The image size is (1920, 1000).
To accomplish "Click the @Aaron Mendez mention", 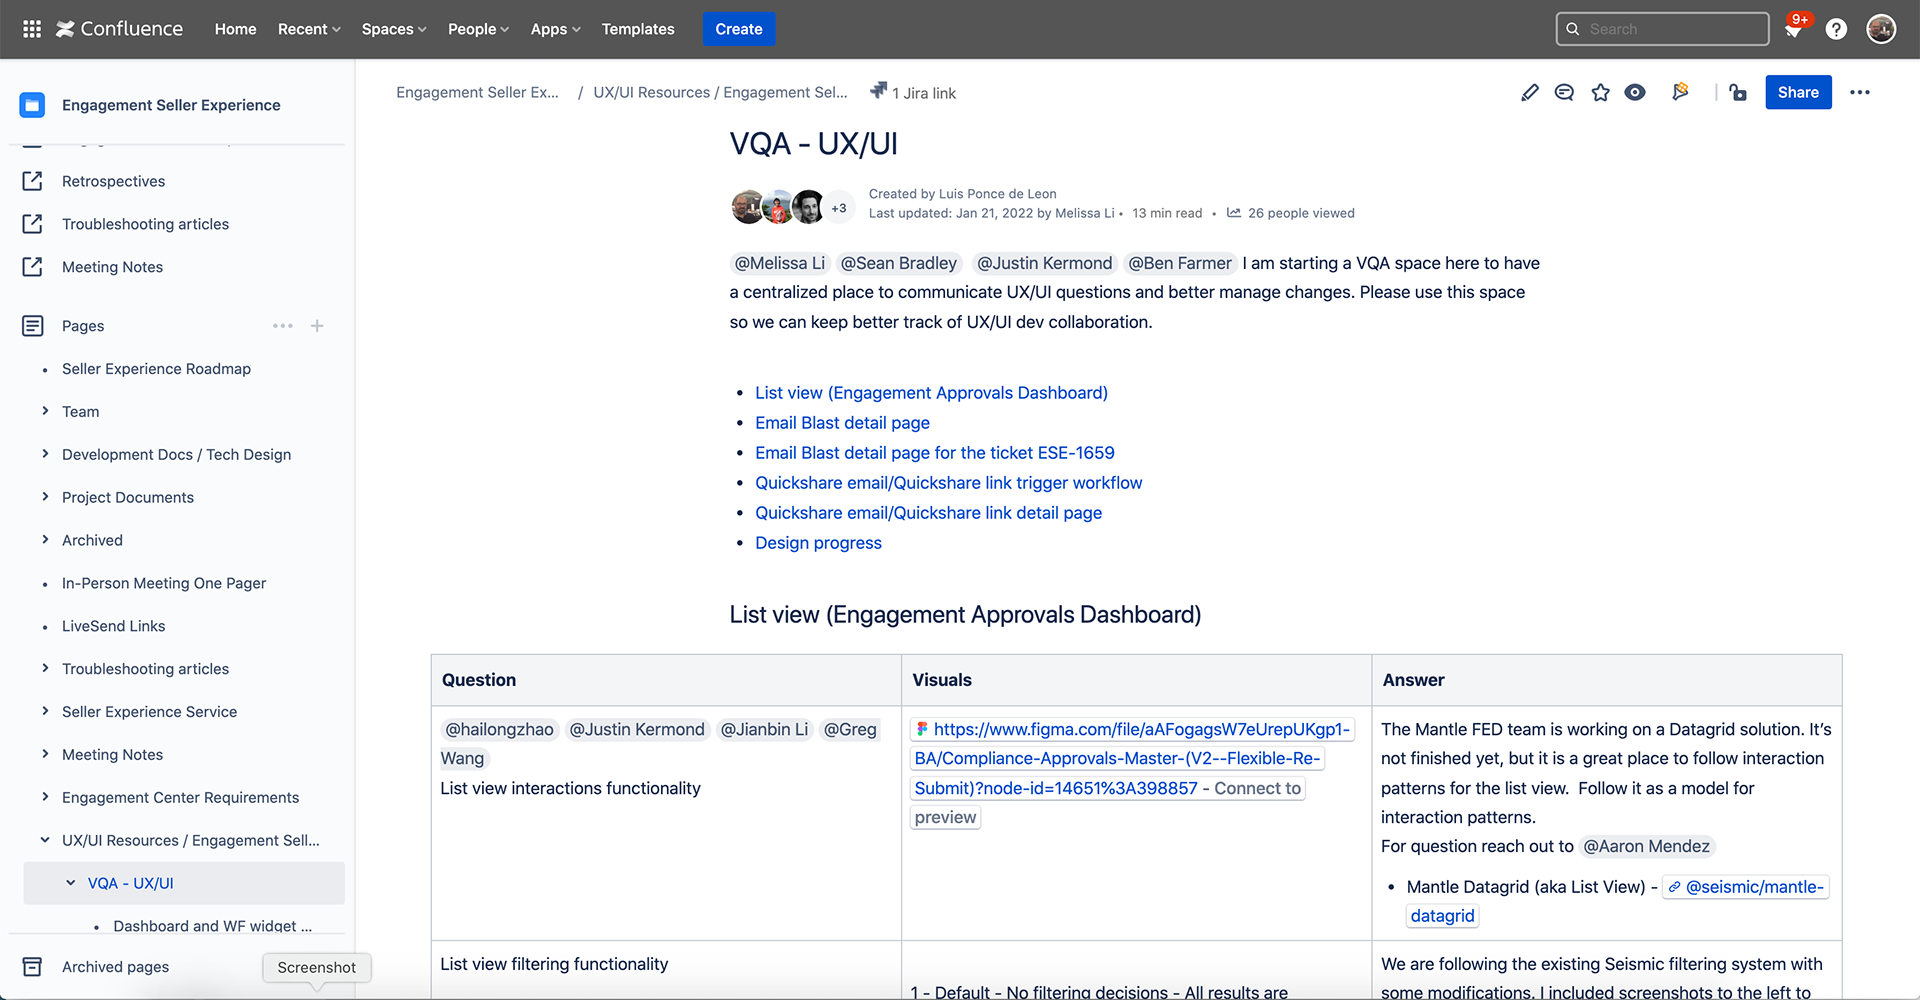I will [x=1646, y=846].
